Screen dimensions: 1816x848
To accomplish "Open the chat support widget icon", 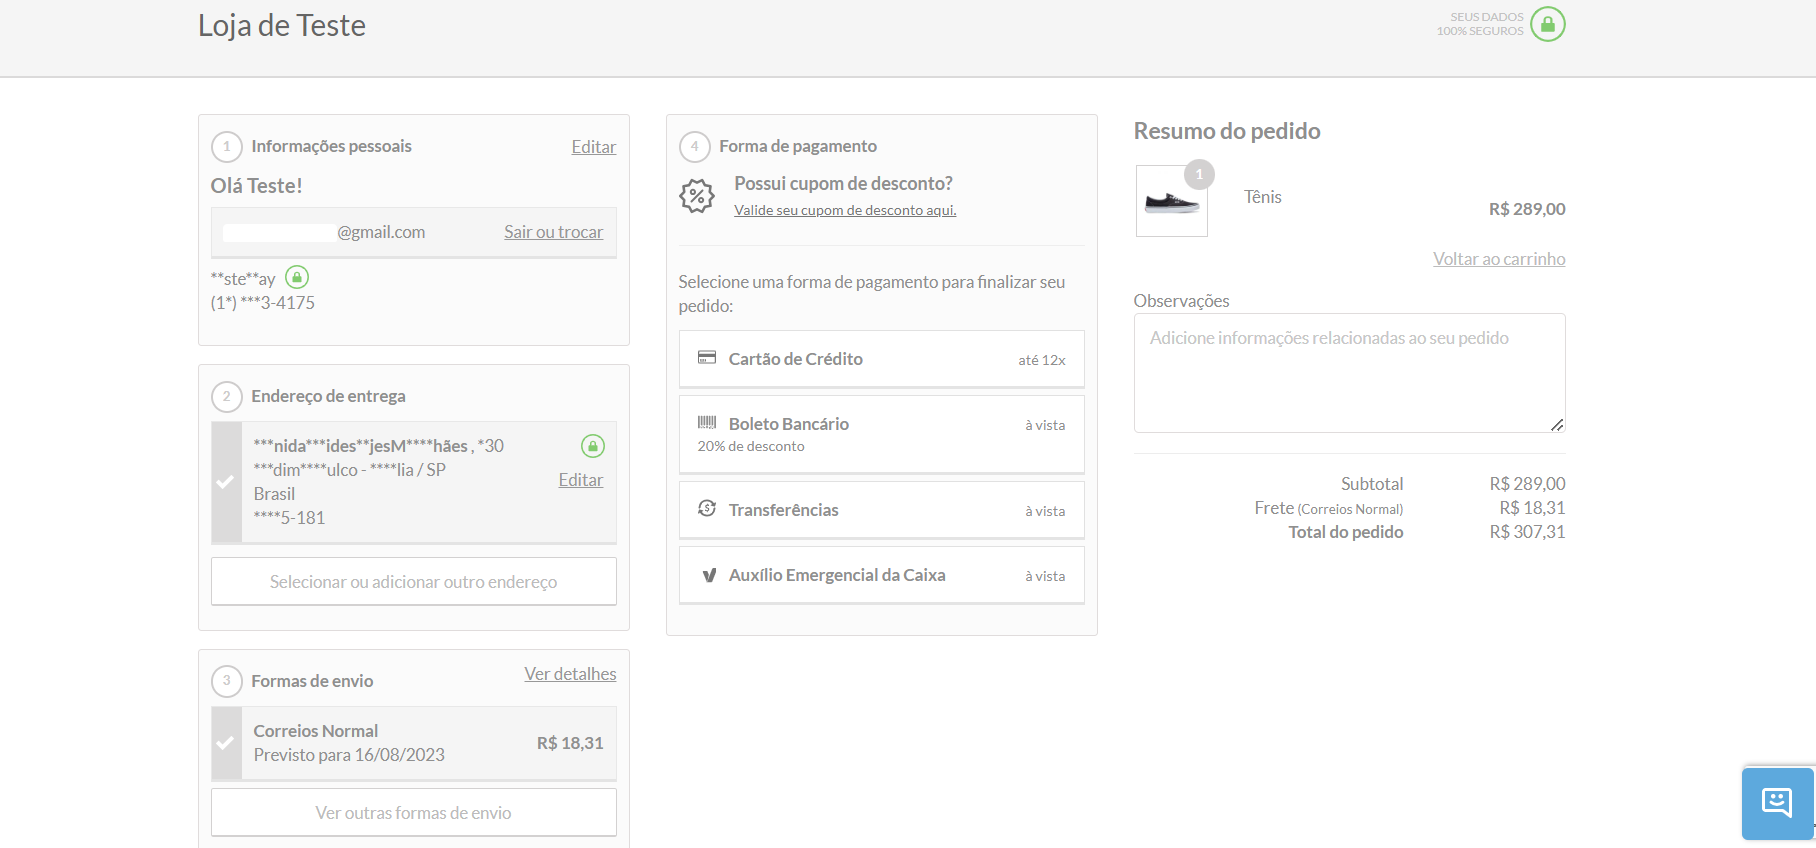I will click(1777, 803).
